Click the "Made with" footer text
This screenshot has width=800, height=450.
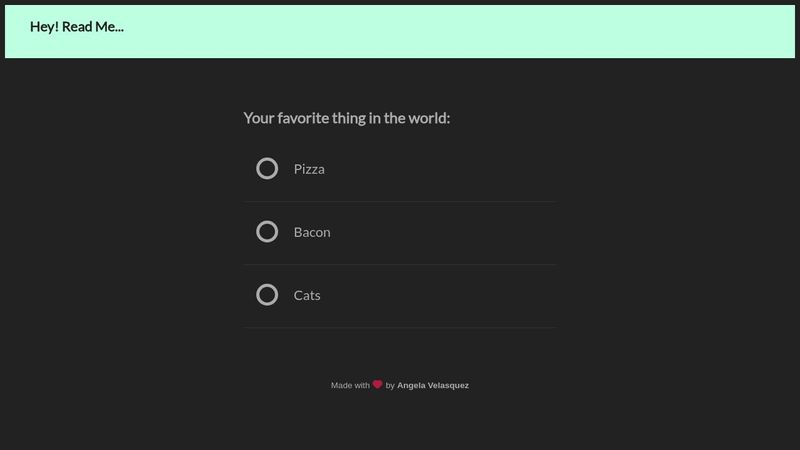pos(350,385)
